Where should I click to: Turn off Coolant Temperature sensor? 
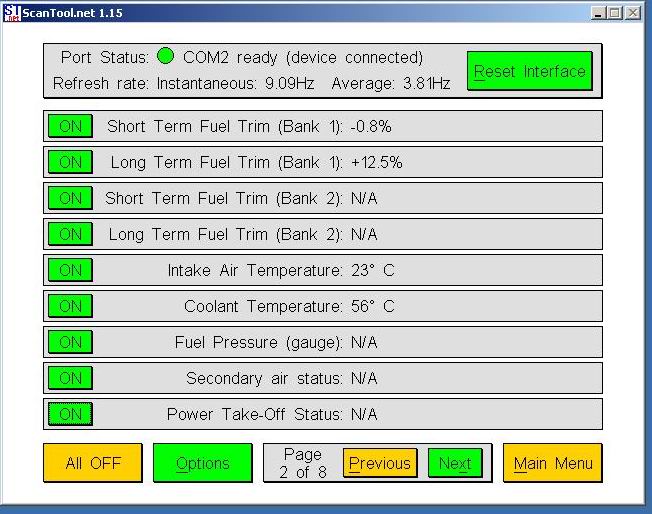coord(70,306)
